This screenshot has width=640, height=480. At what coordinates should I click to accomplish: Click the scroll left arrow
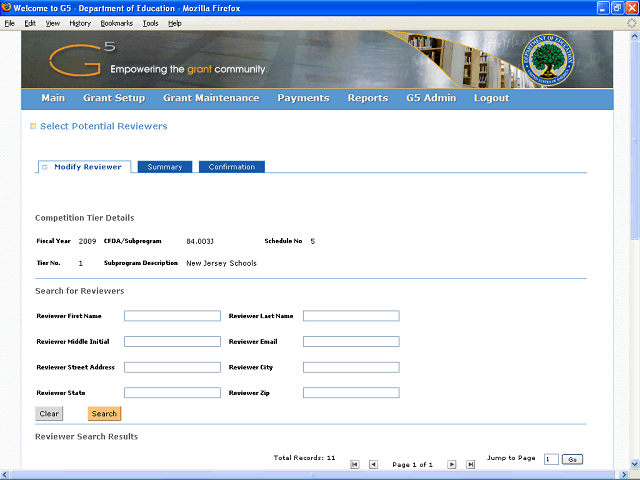coord(4,475)
